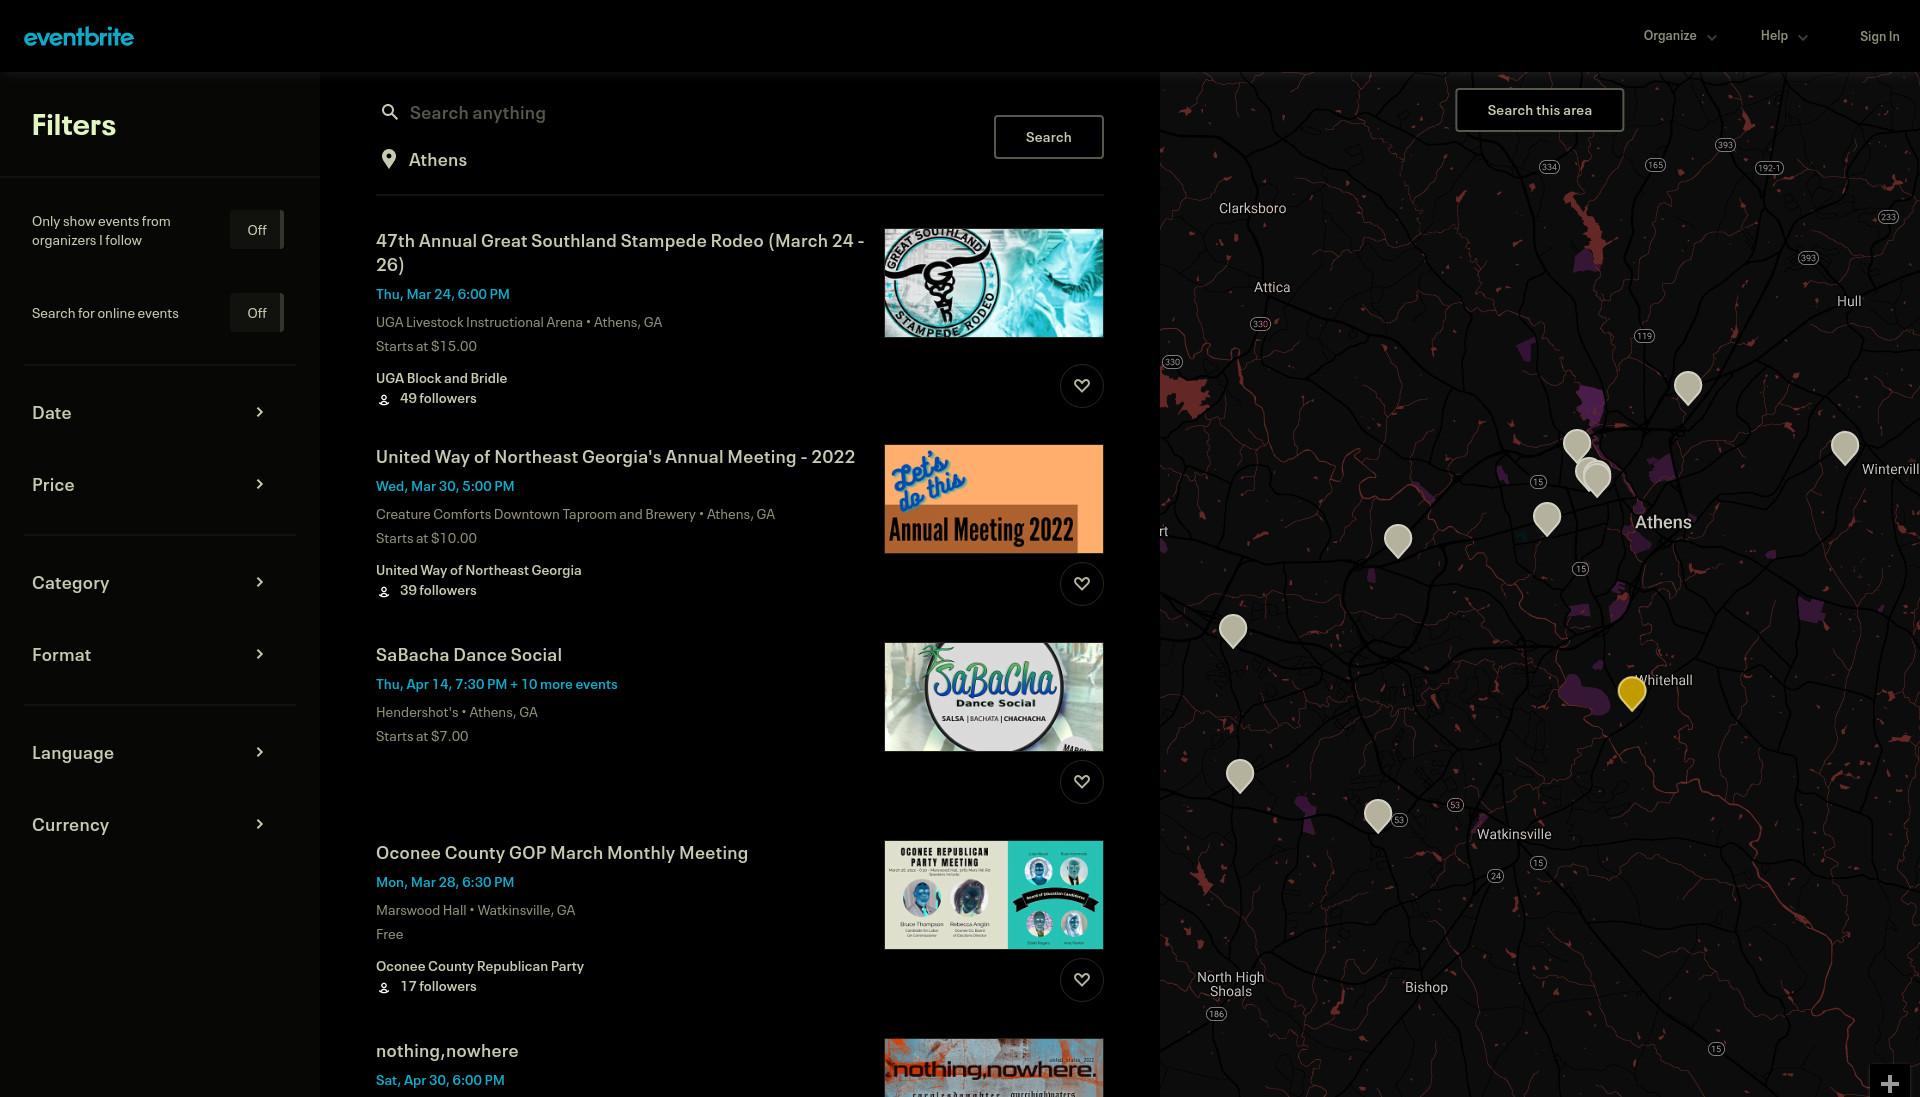
Task: Click the search magnifier icon
Action: click(390, 112)
